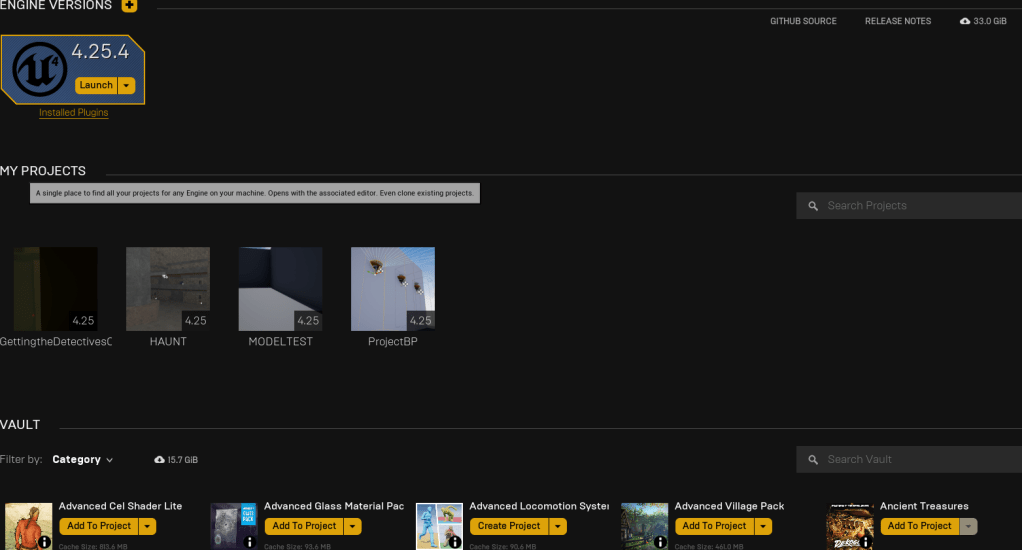Open the Launch button dropdown arrow
The image size is (1022, 550).
tap(126, 86)
